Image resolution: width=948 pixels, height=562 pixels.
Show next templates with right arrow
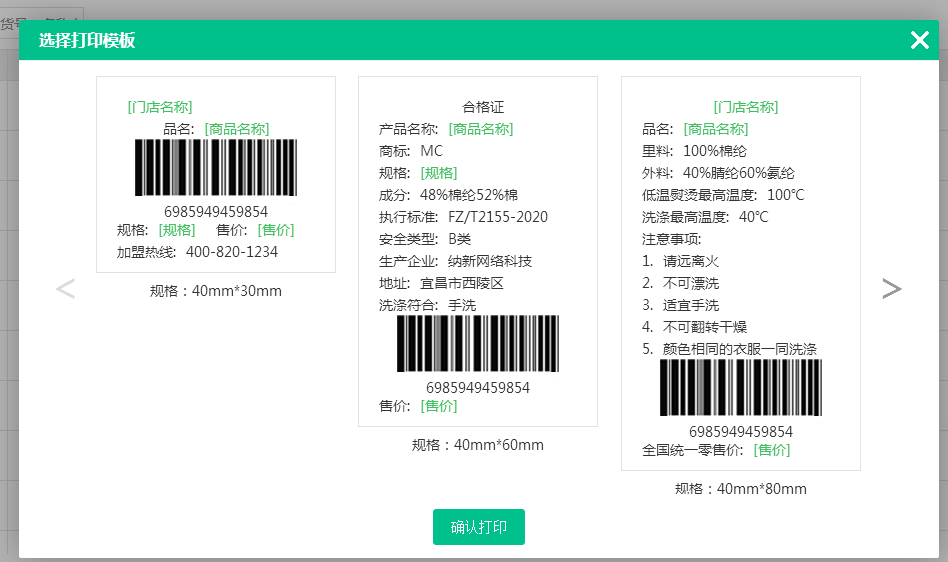pos(891,289)
